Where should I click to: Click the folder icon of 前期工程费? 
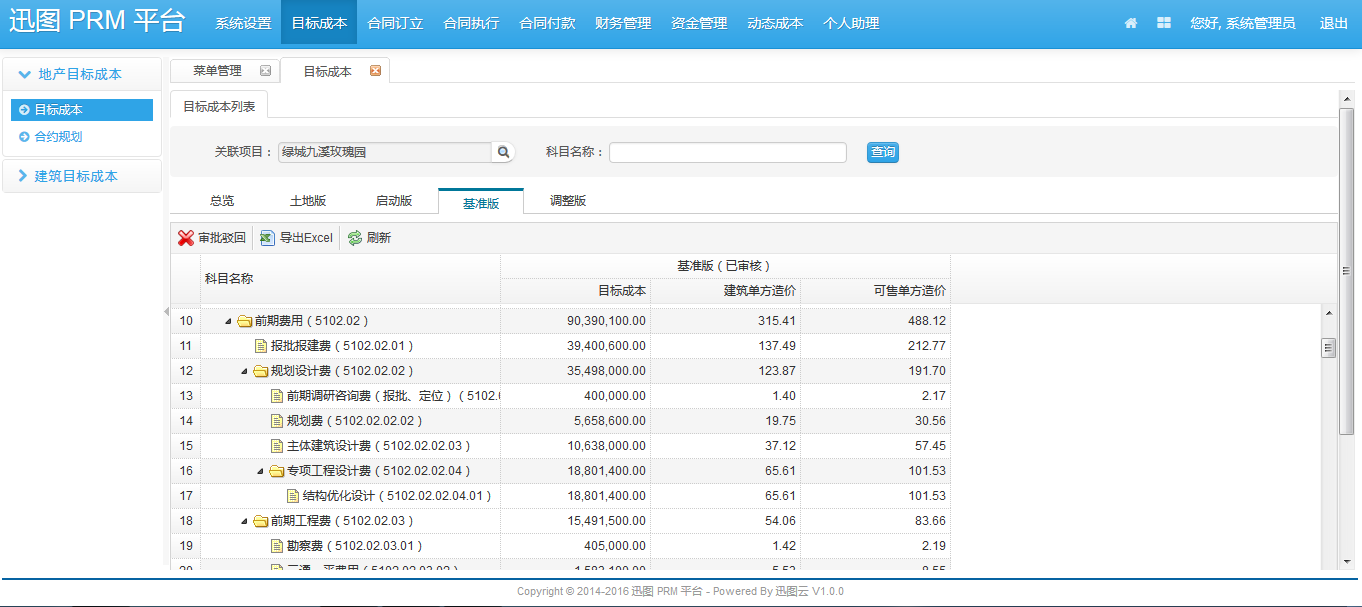[260, 521]
